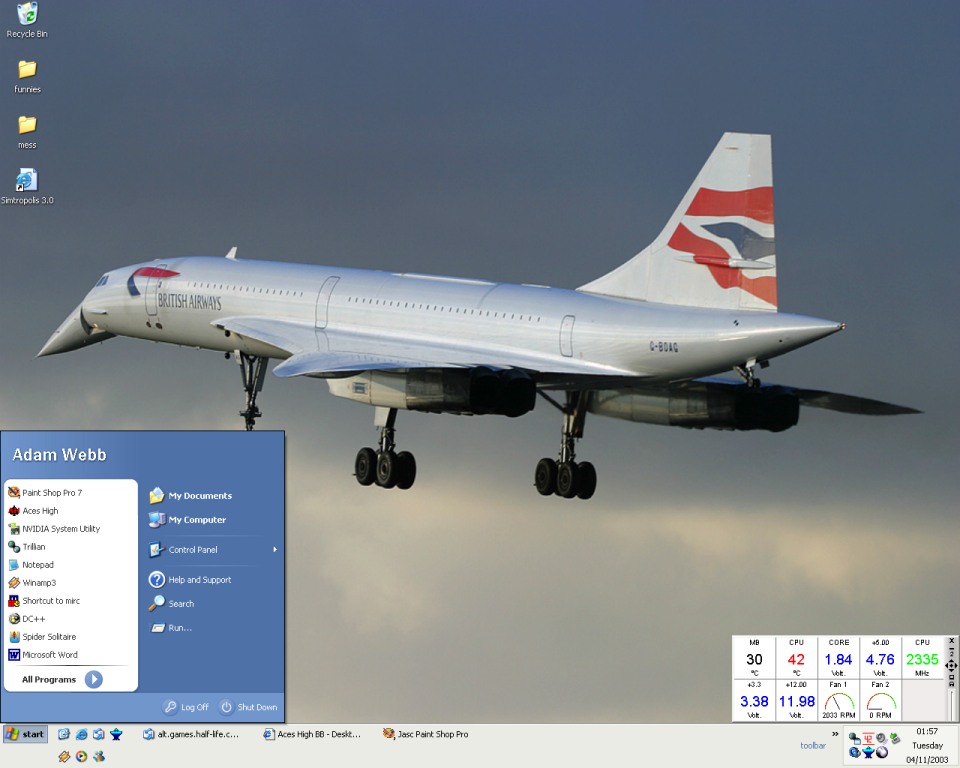Select the Simtropolis 3.0 shortcut icon
This screenshot has width=960, height=768.
27,187
